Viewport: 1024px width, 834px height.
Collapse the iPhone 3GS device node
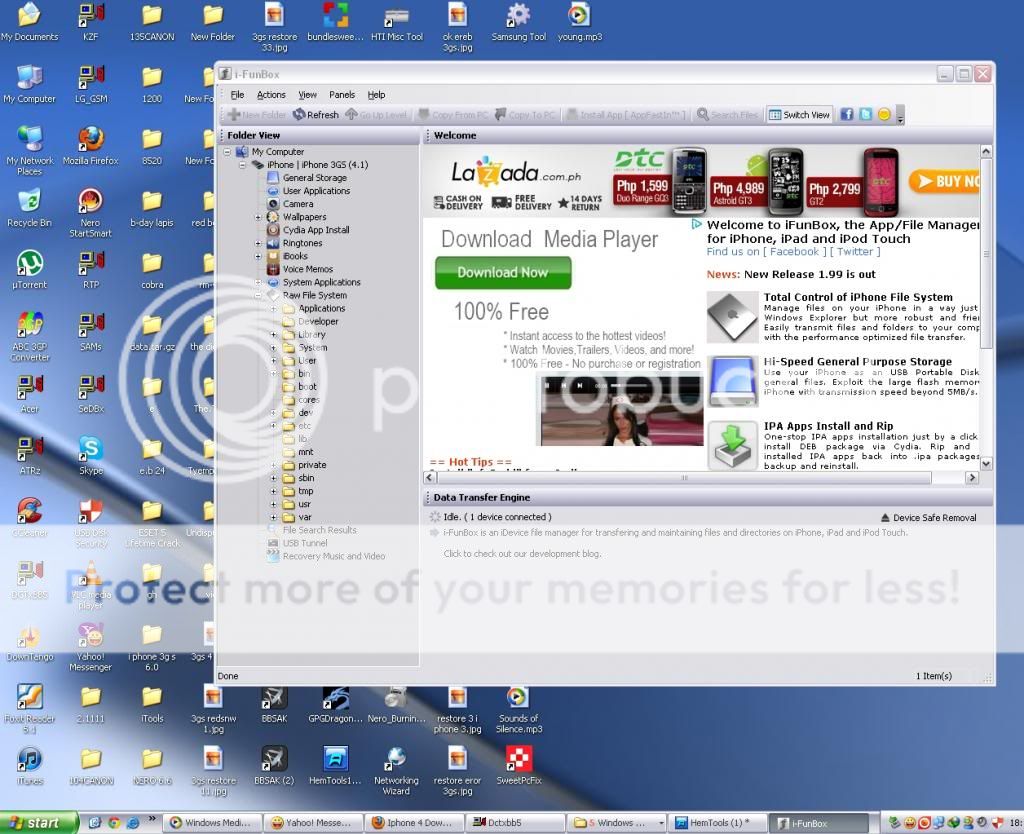pos(242,165)
